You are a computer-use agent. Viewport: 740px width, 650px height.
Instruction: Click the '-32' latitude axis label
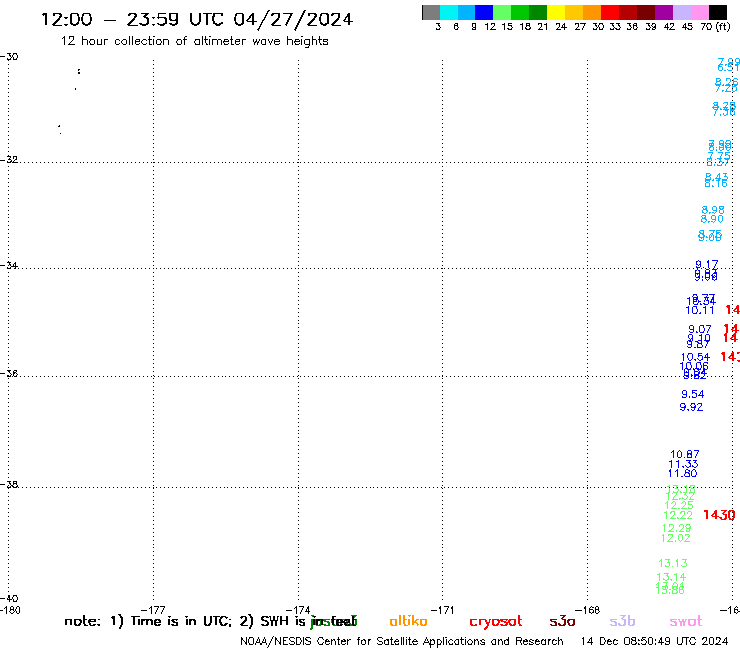[x=9, y=160]
